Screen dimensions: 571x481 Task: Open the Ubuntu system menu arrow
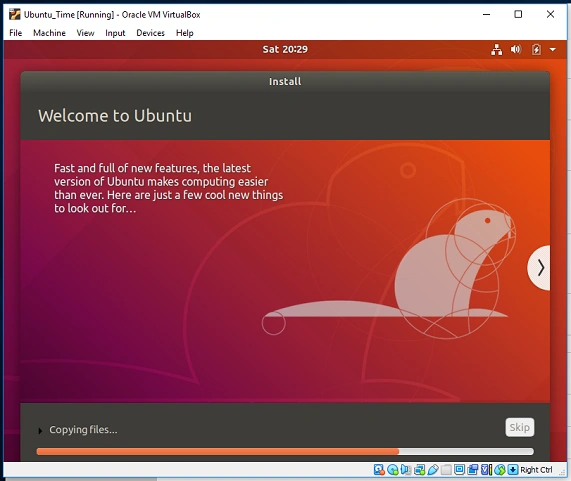pos(553,50)
